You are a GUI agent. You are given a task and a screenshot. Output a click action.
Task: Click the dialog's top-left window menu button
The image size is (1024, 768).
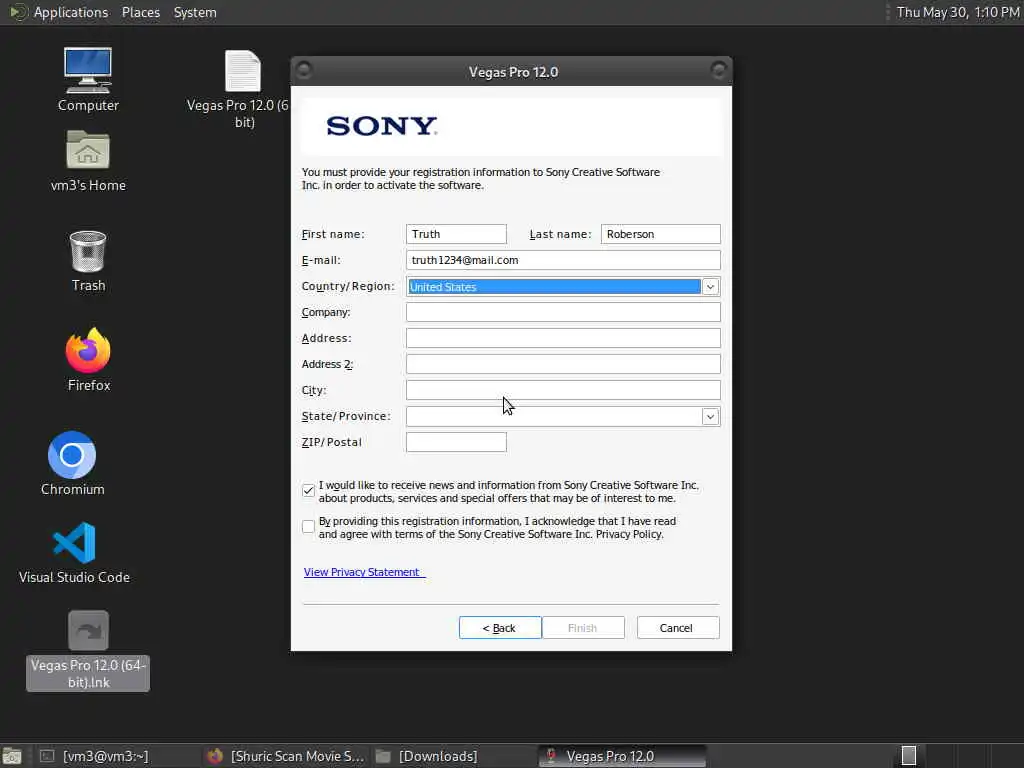(304, 71)
